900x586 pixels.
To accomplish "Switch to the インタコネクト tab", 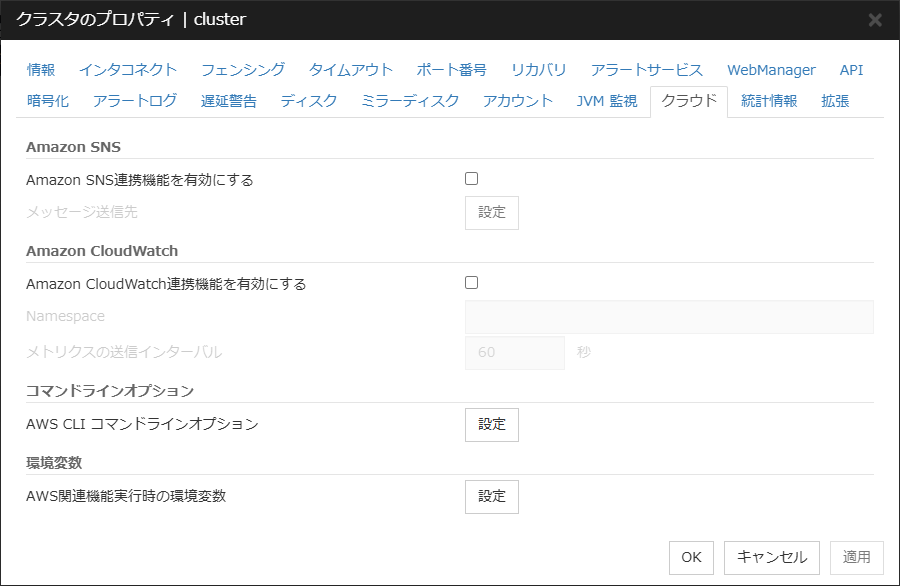I will [x=128, y=70].
